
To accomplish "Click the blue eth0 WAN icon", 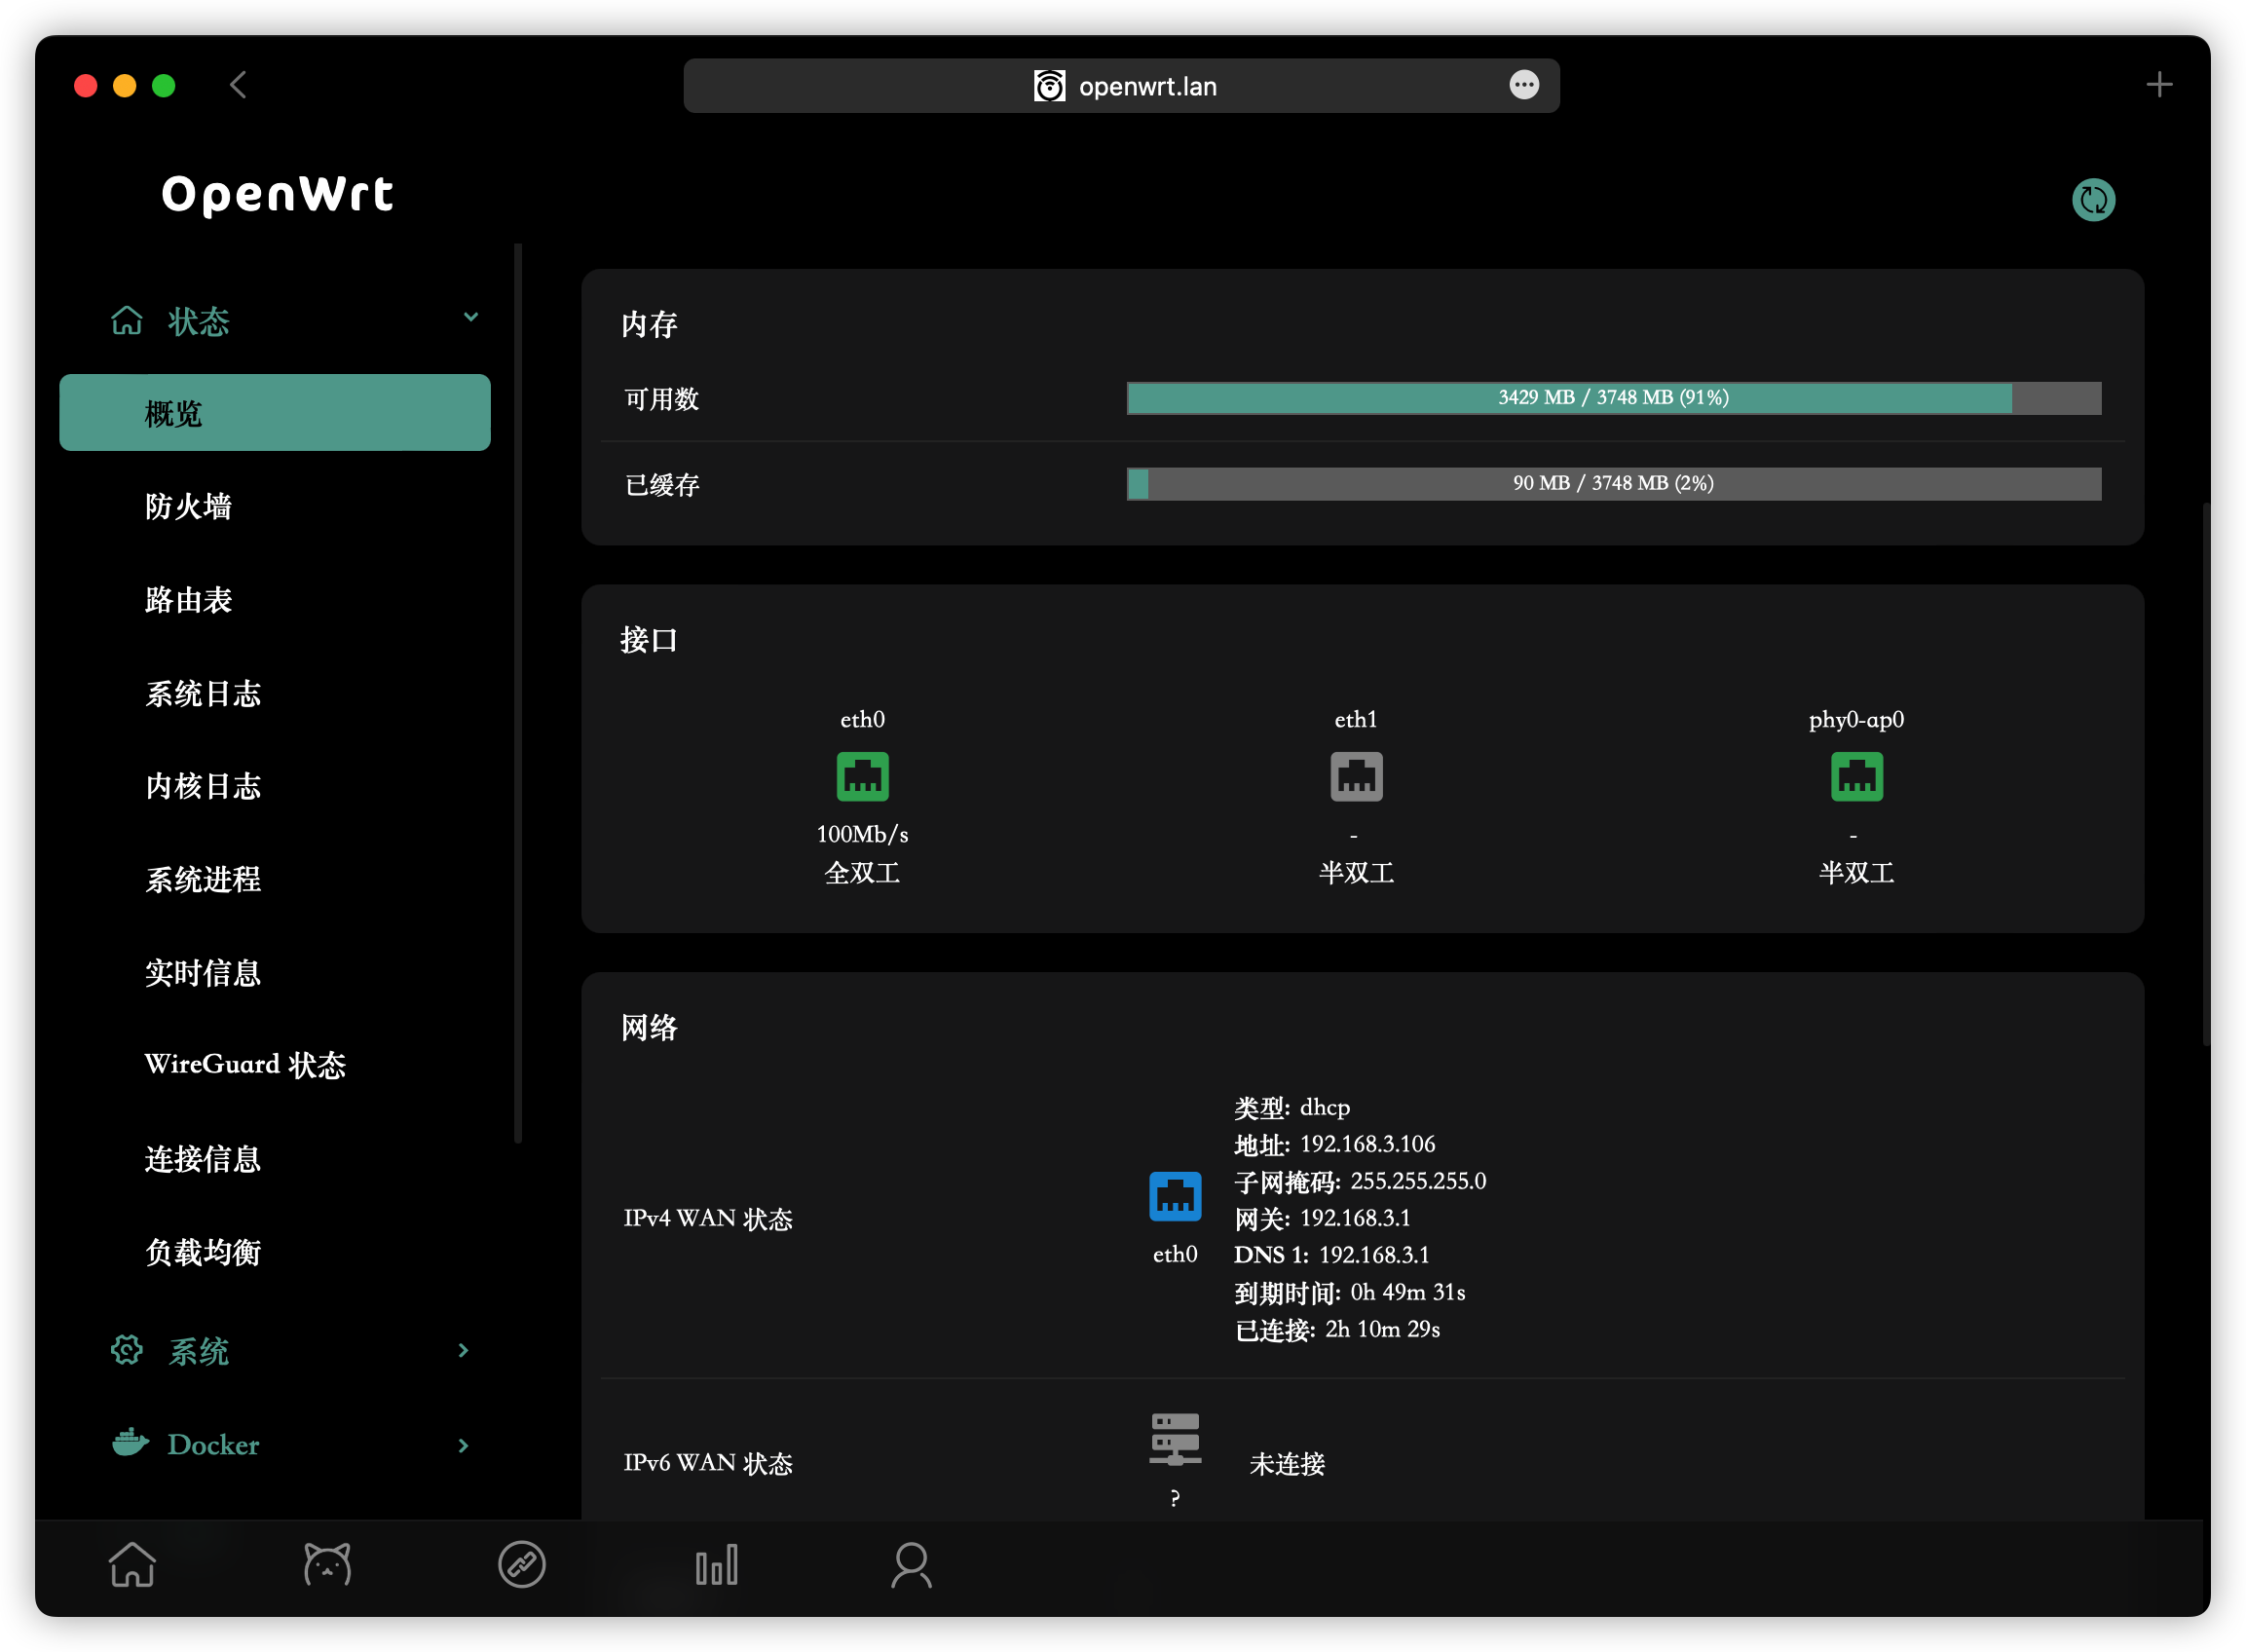I will [1175, 1196].
